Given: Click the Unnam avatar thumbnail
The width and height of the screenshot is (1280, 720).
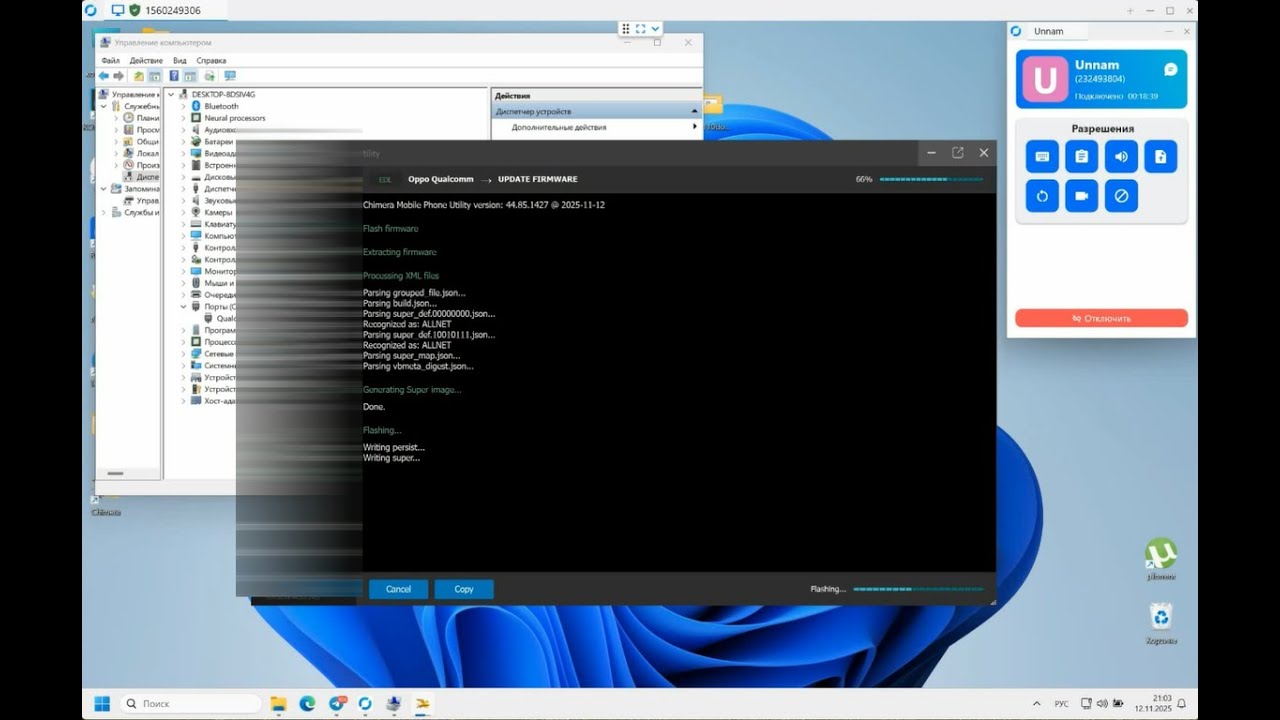Looking at the screenshot, I should tap(1045, 79).
